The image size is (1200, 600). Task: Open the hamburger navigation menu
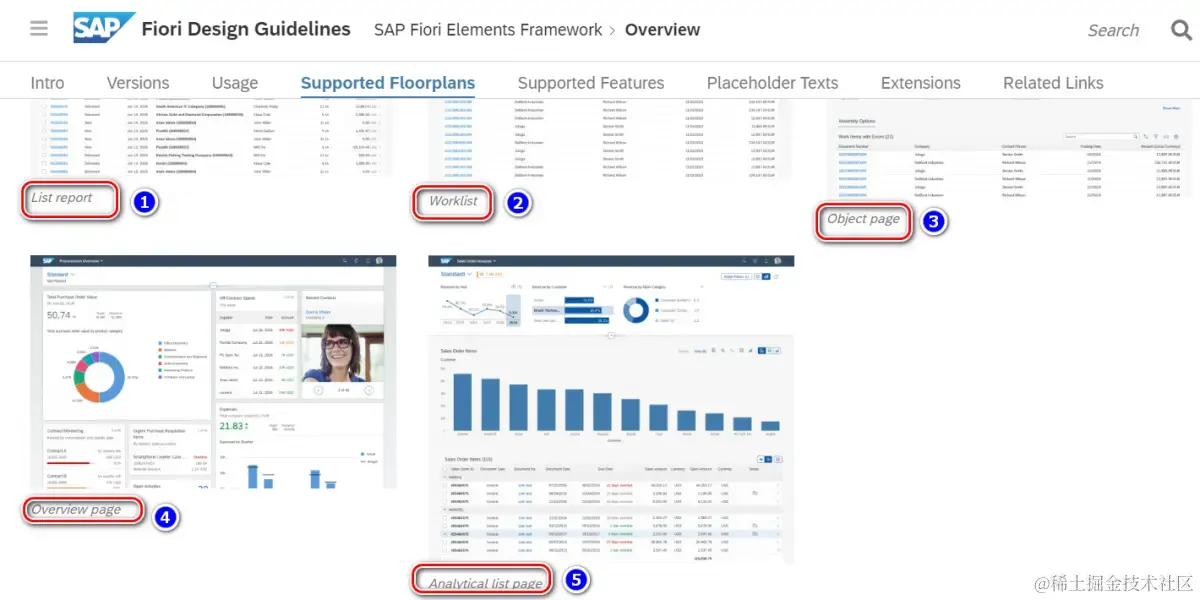coord(39,28)
